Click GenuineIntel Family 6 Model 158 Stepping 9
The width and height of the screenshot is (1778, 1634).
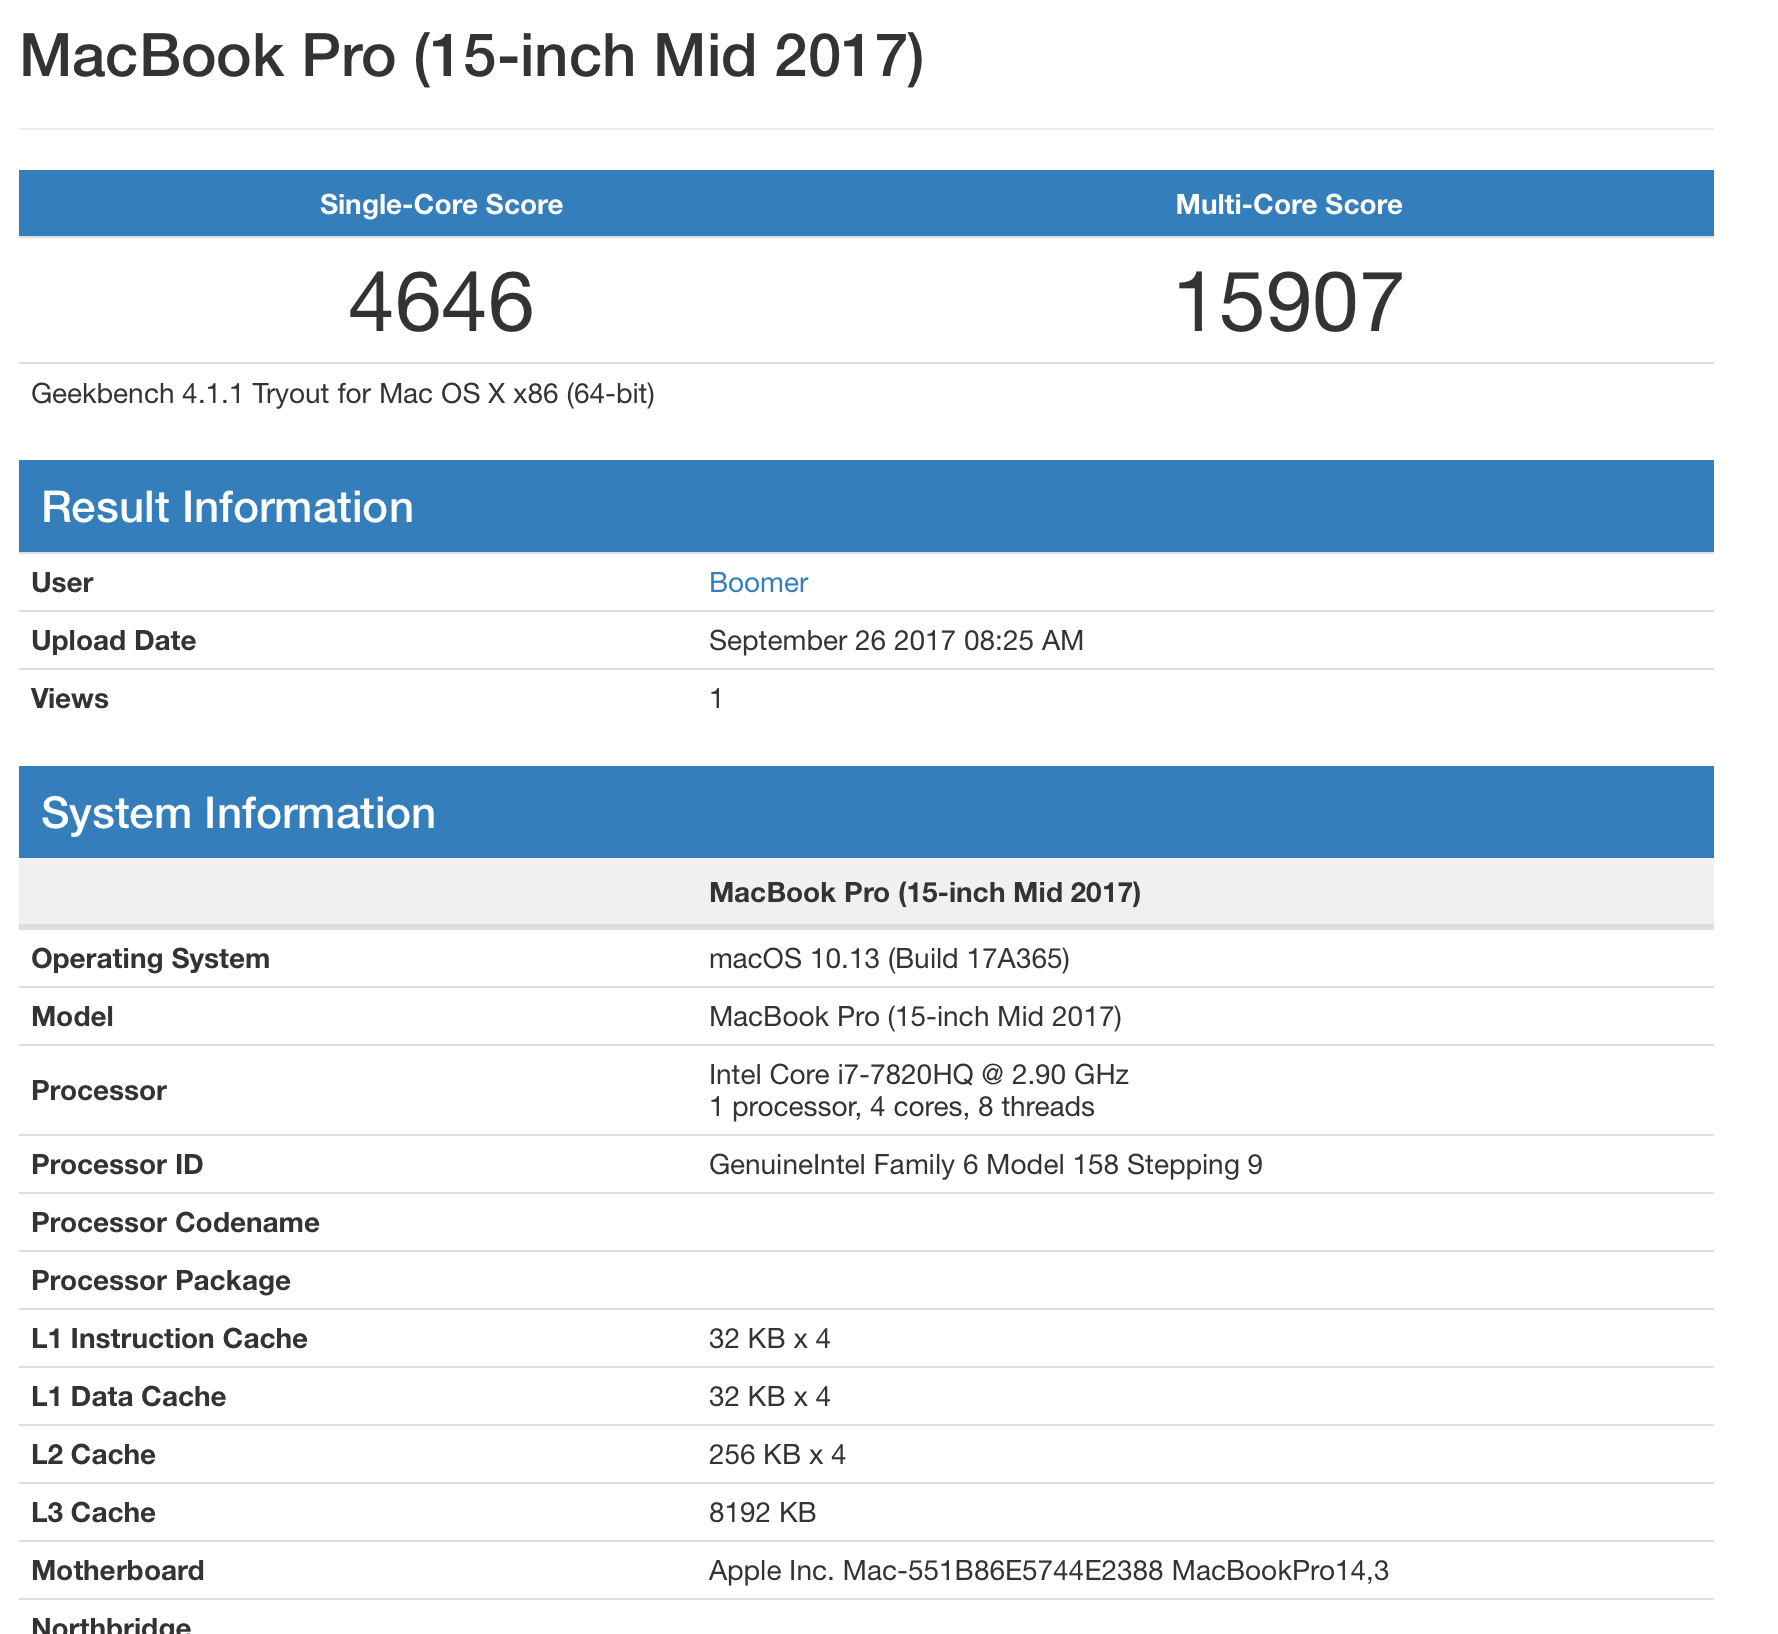985,1164
